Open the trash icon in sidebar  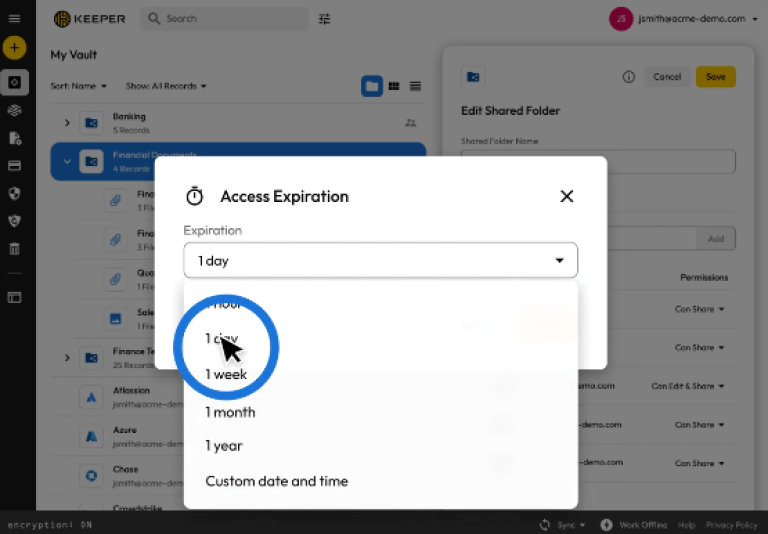click(14, 249)
